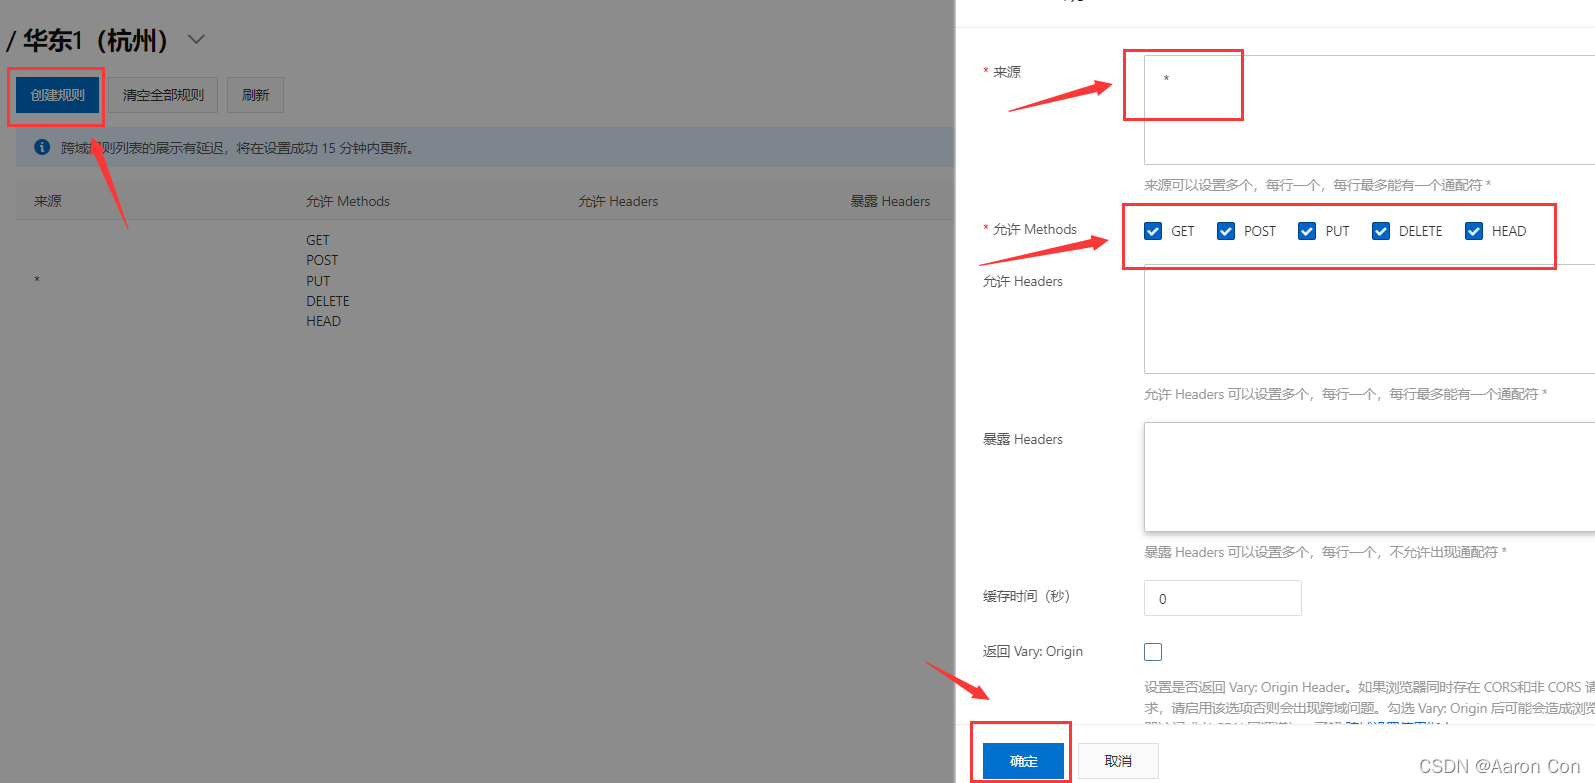Click the 来源 textarea in the rule form
Screen dimensions: 1595x783
[1369, 110]
